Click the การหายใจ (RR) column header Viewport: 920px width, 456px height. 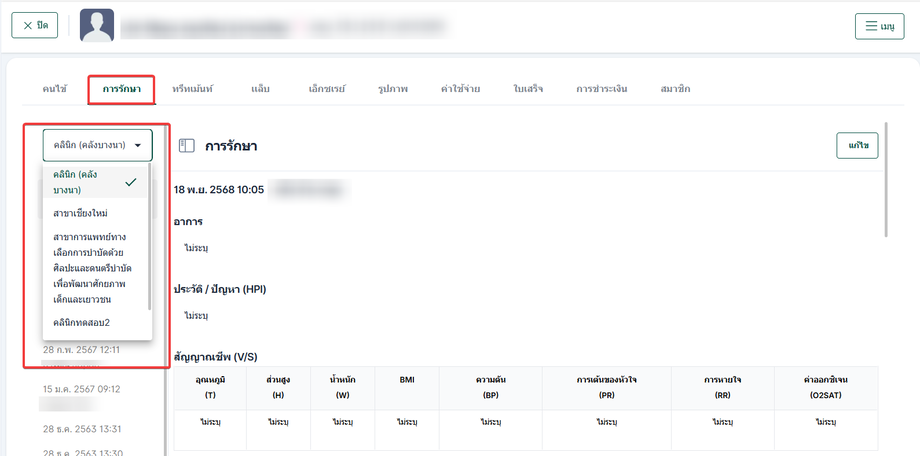point(723,388)
